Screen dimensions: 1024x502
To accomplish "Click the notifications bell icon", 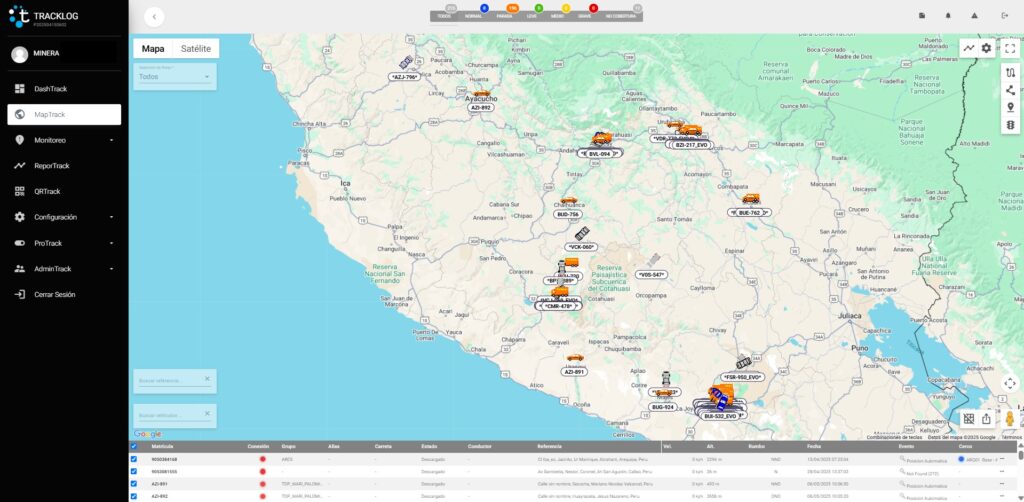I will [x=948, y=16].
